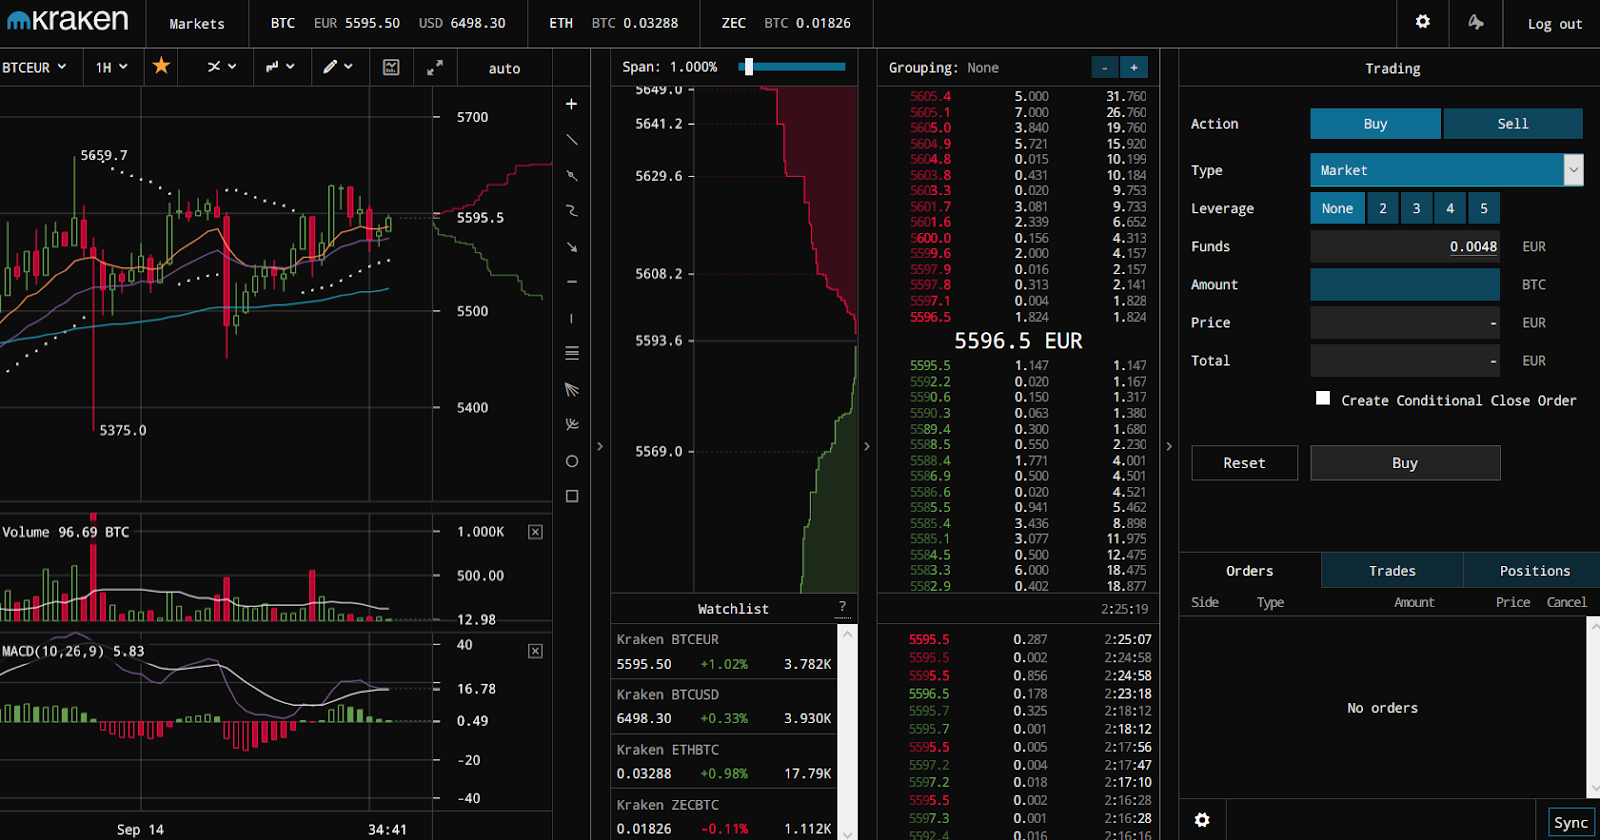
Task: Select Kraken ETHBTC watchlist row
Action: [724, 762]
